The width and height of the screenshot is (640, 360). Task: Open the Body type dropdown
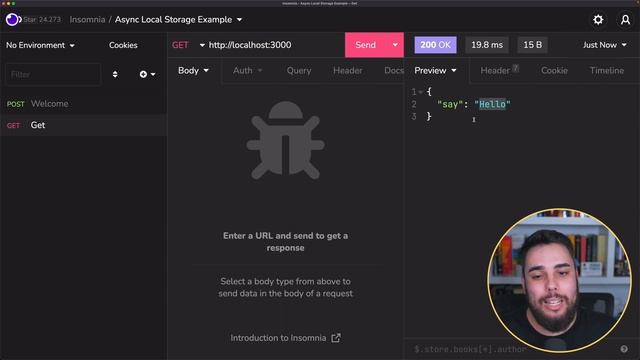(193, 71)
